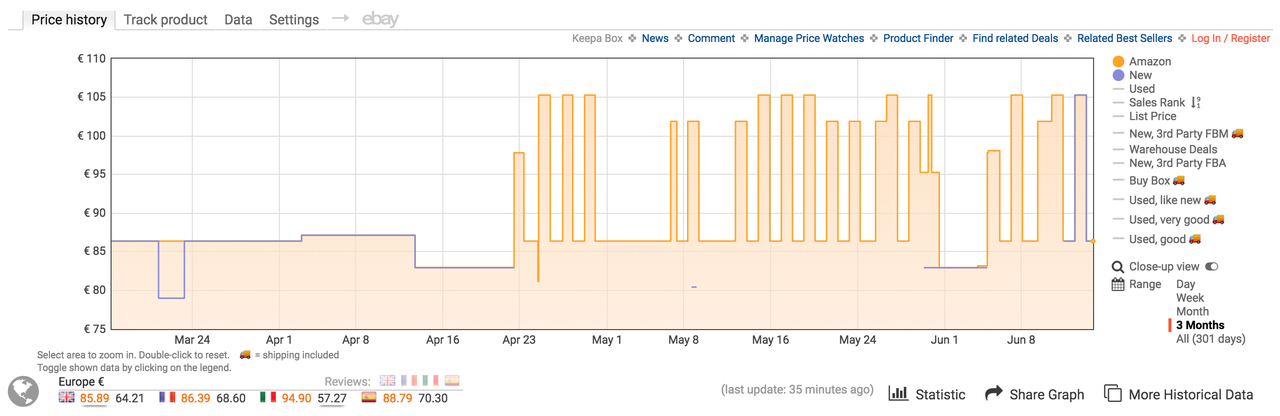Viewport: 1280px width, 416px height.
Task: Switch to the Track product tab
Action: coord(165,19)
